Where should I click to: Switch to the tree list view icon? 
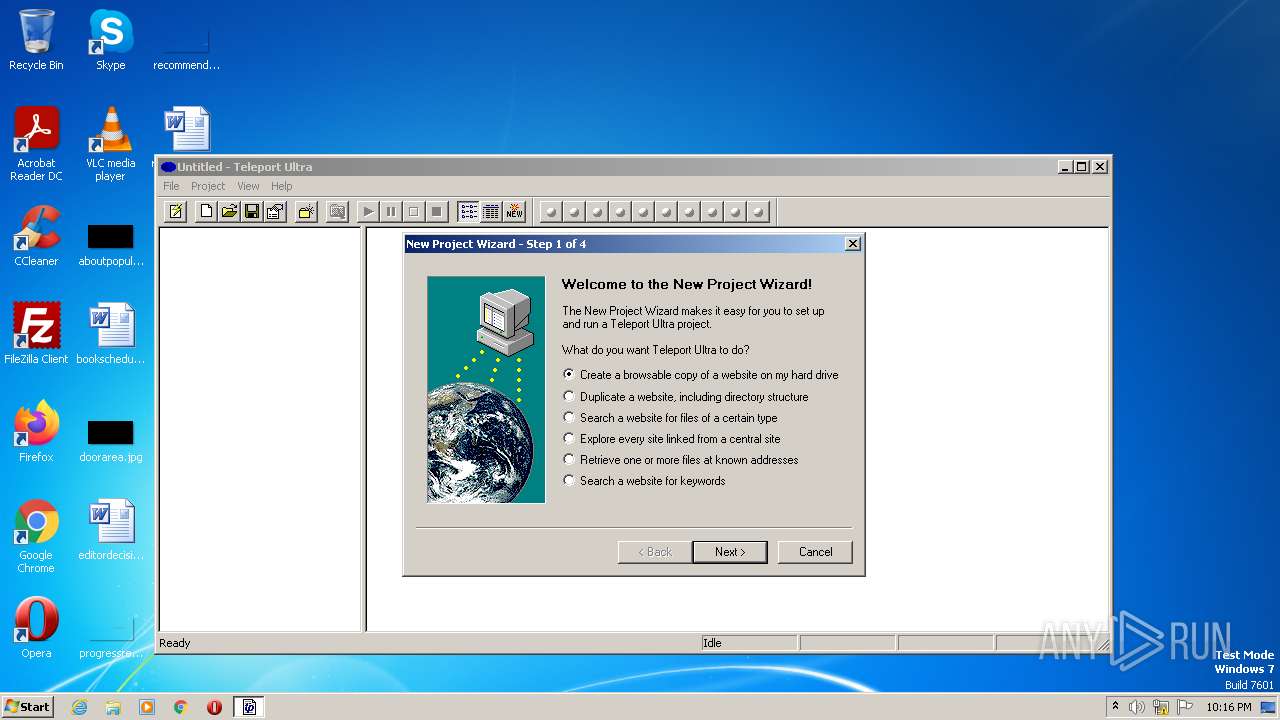(x=468, y=212)
